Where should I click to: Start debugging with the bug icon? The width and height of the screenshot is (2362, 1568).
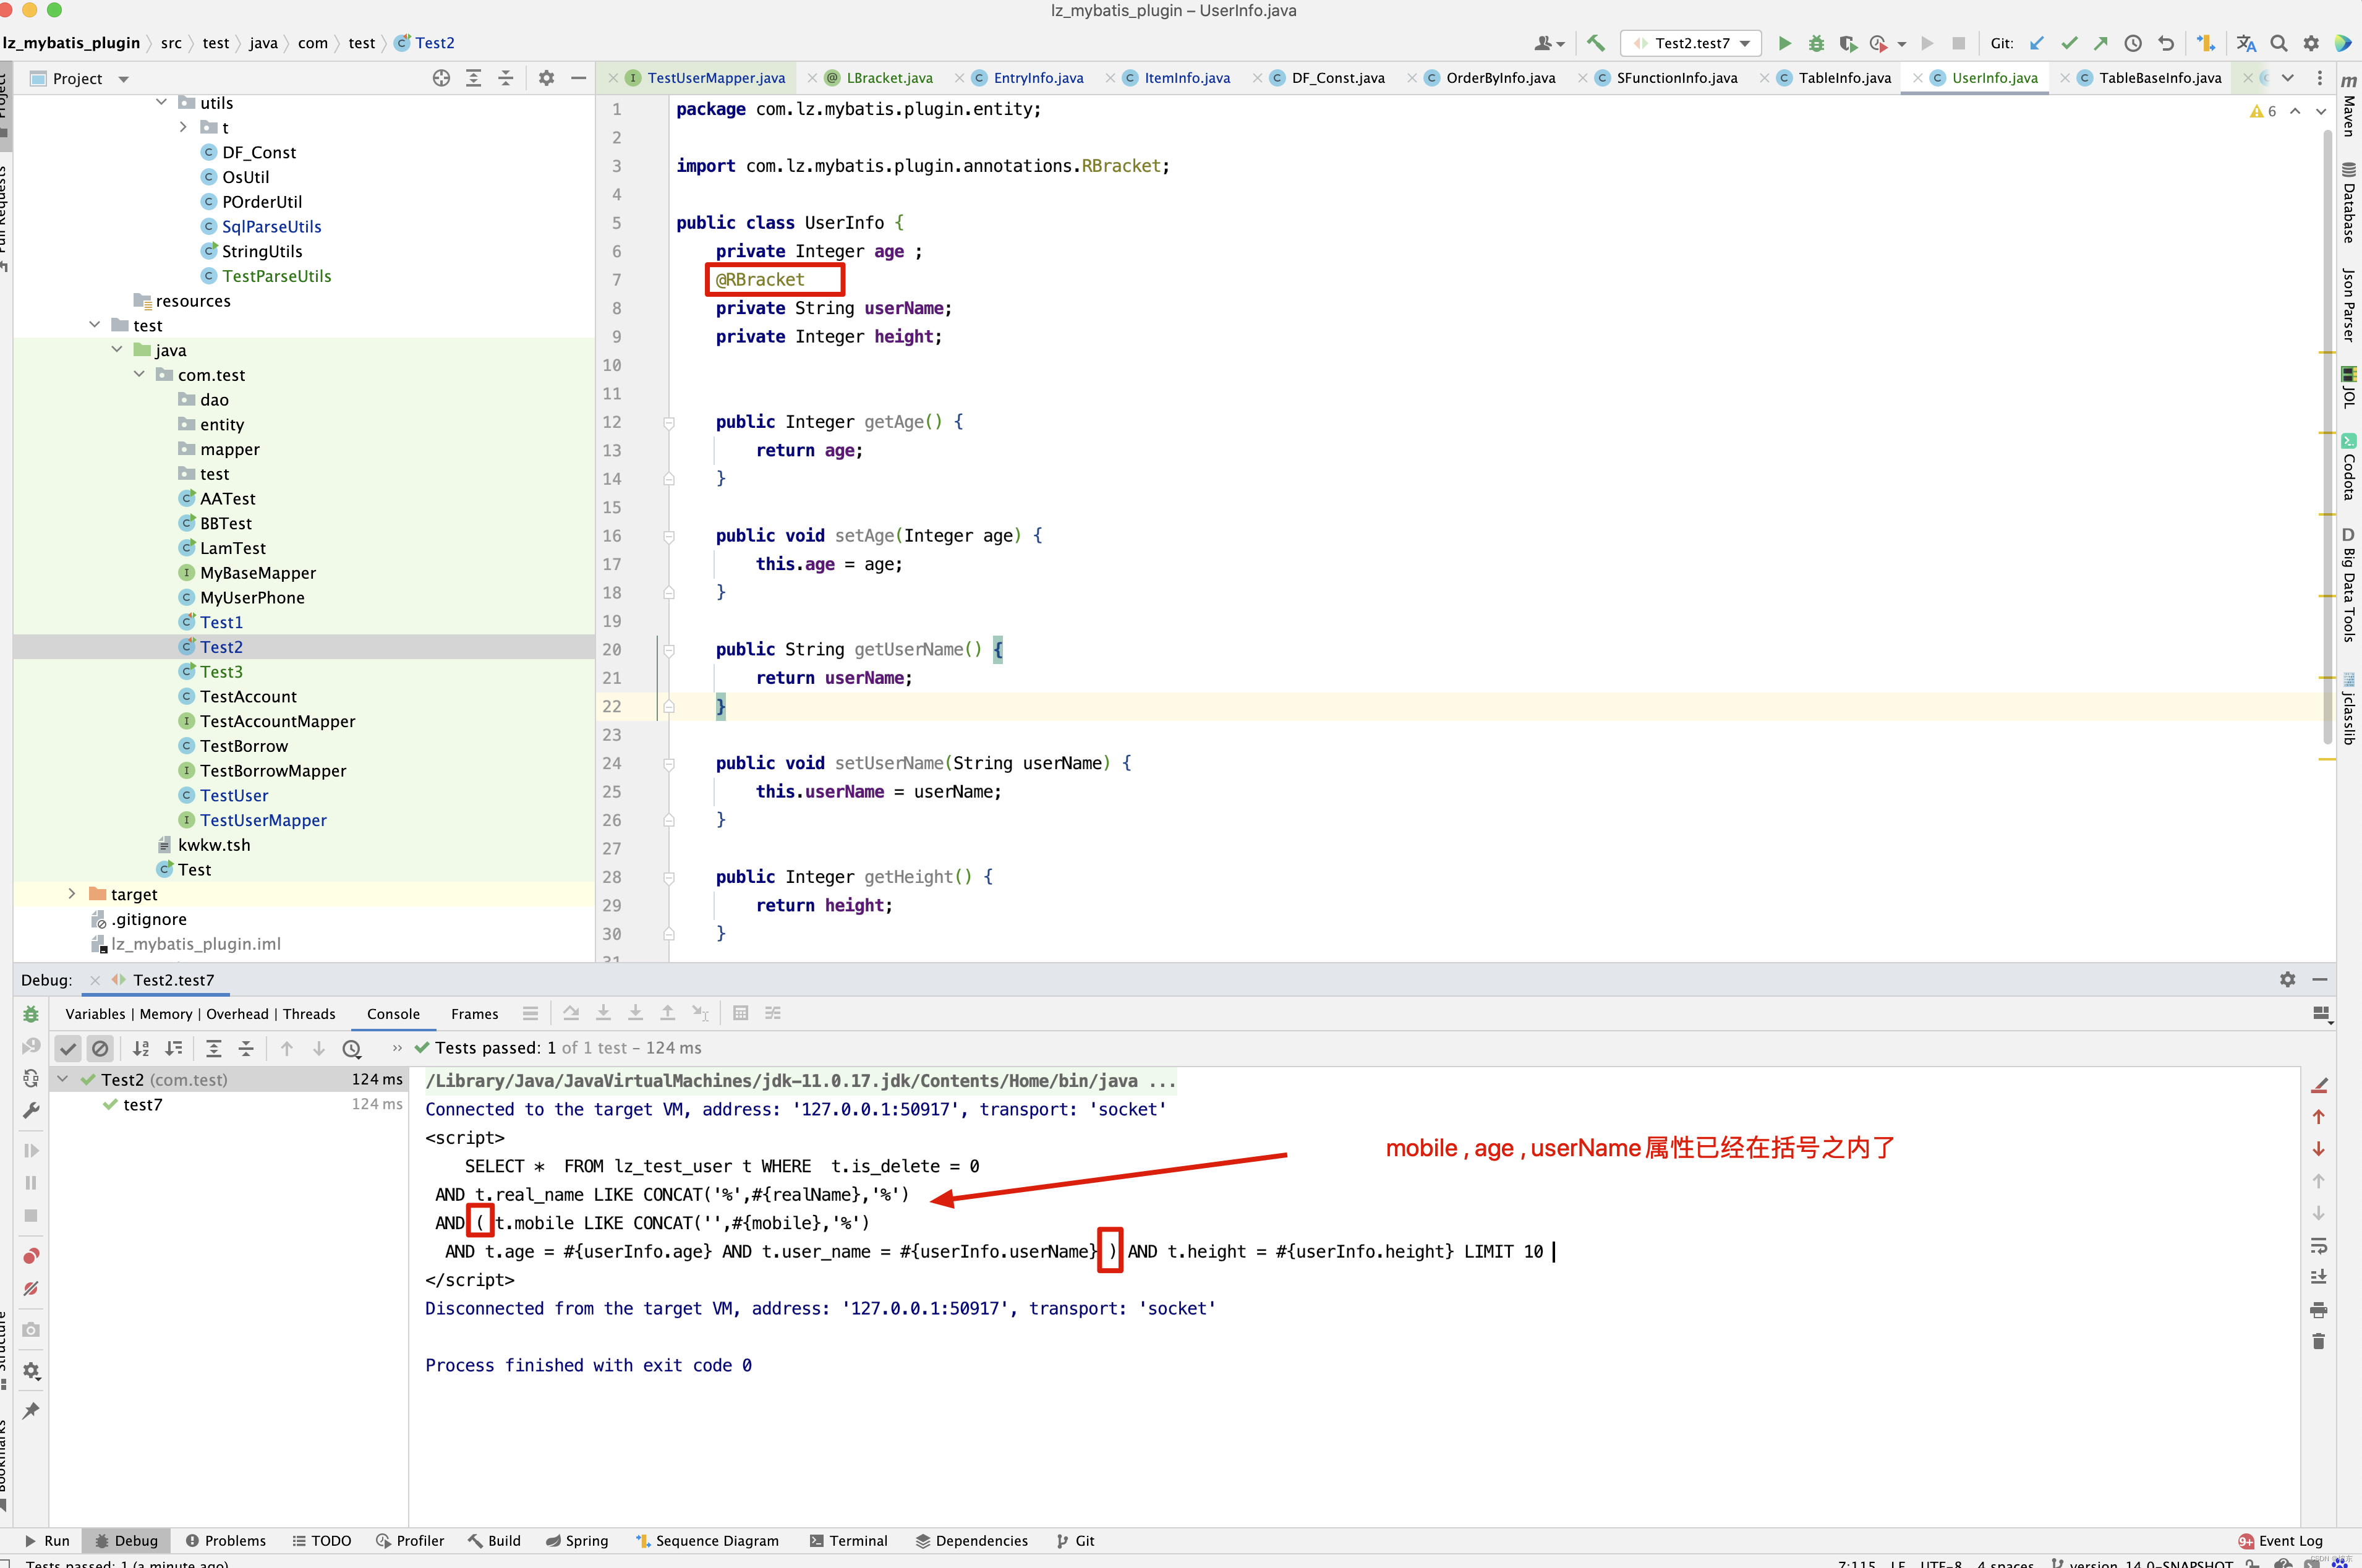(1816, 43)
